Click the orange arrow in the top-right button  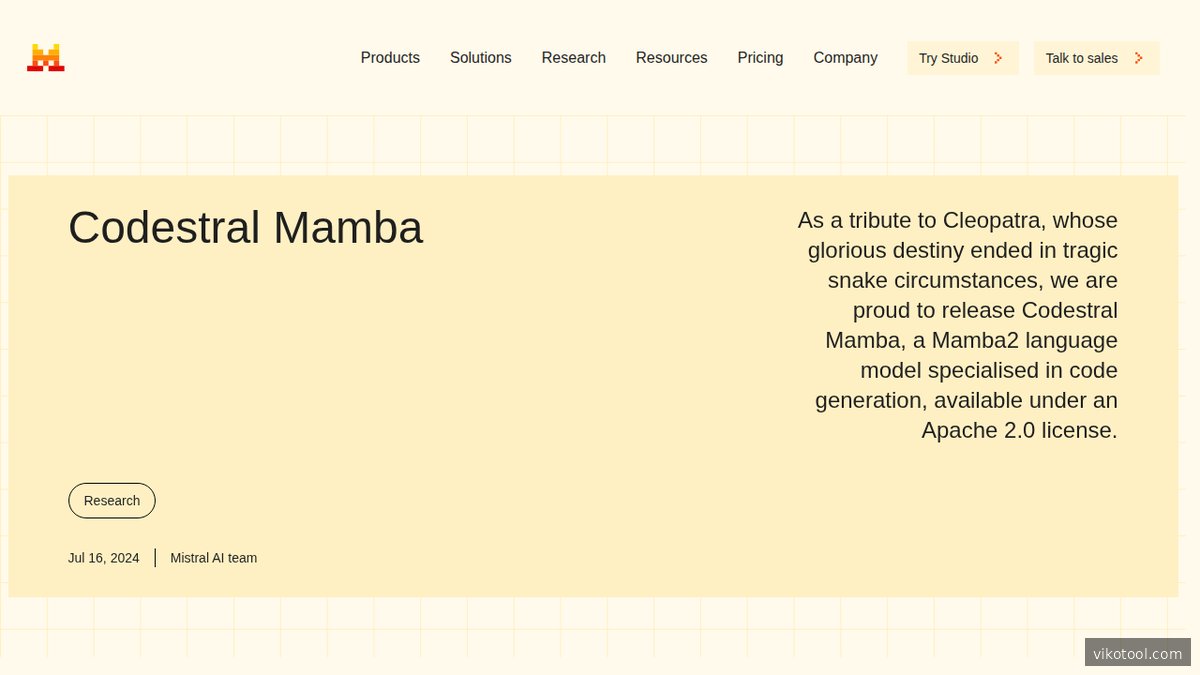pyautogui.click(x=1137, y=58)
